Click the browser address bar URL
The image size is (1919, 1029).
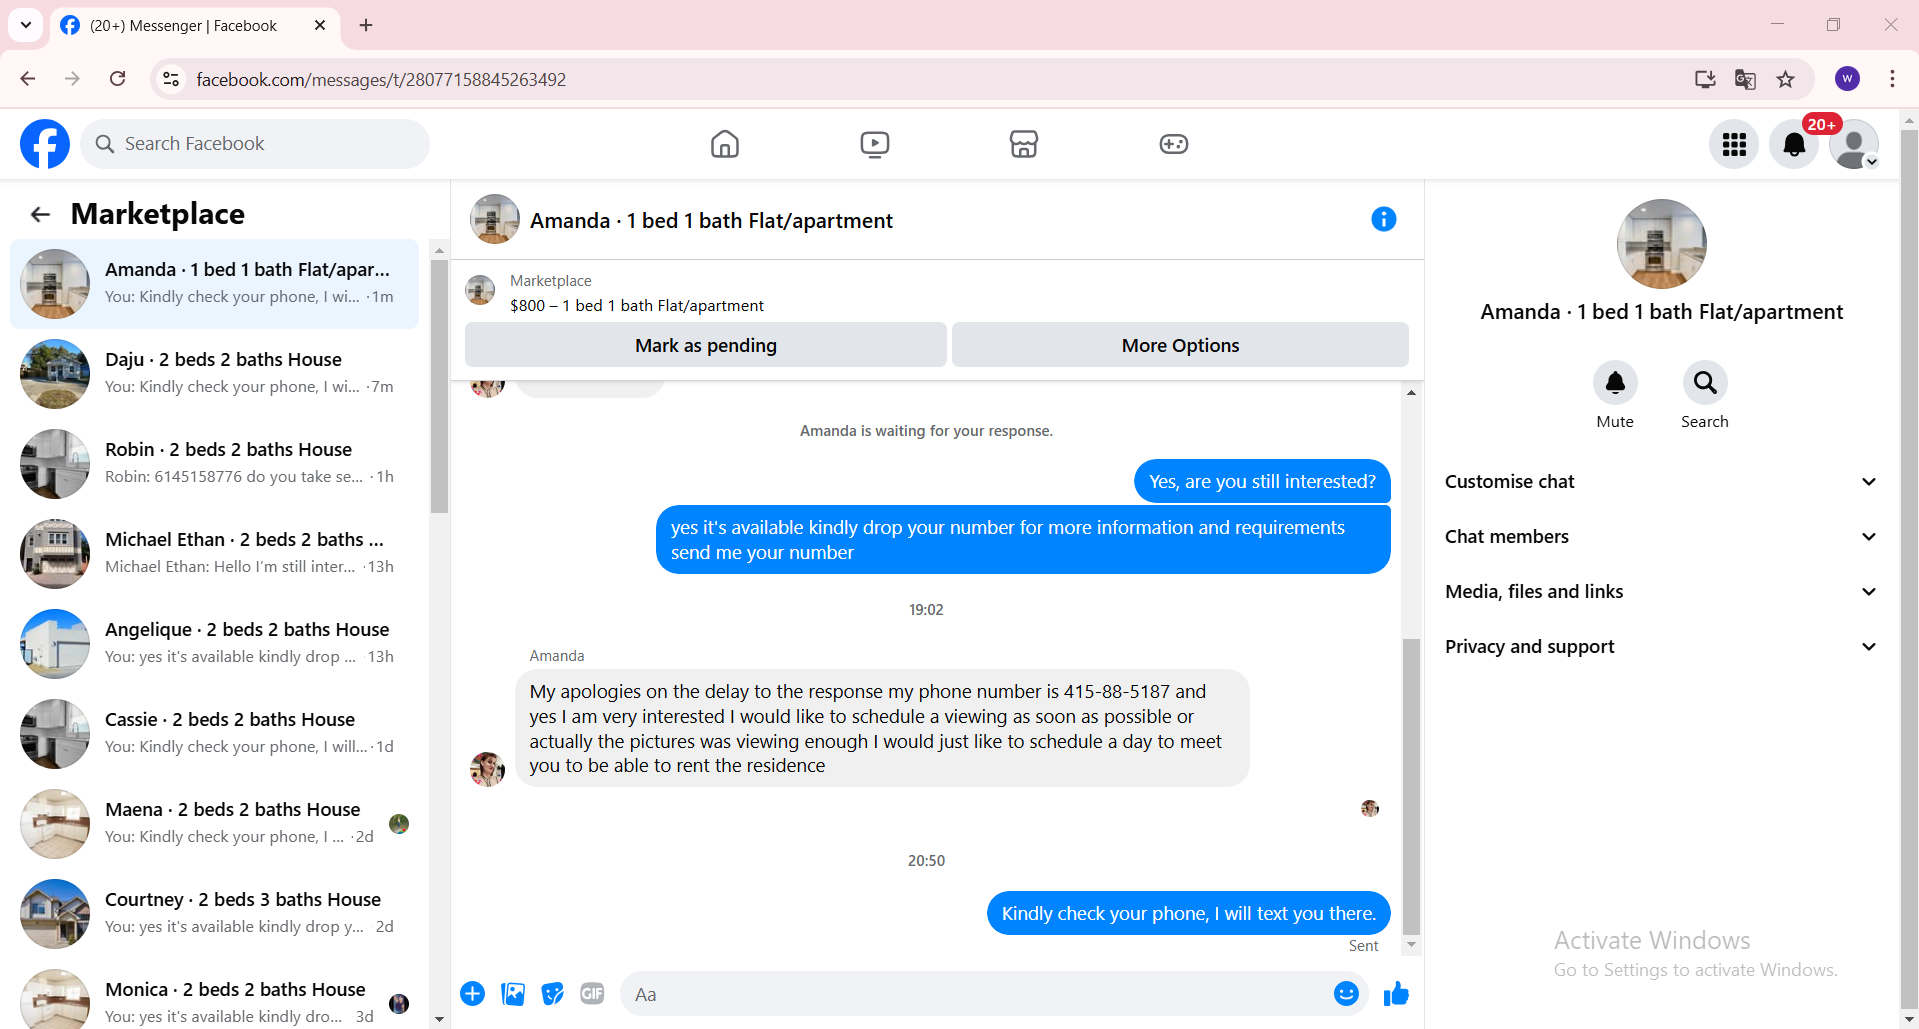point(381,79)
